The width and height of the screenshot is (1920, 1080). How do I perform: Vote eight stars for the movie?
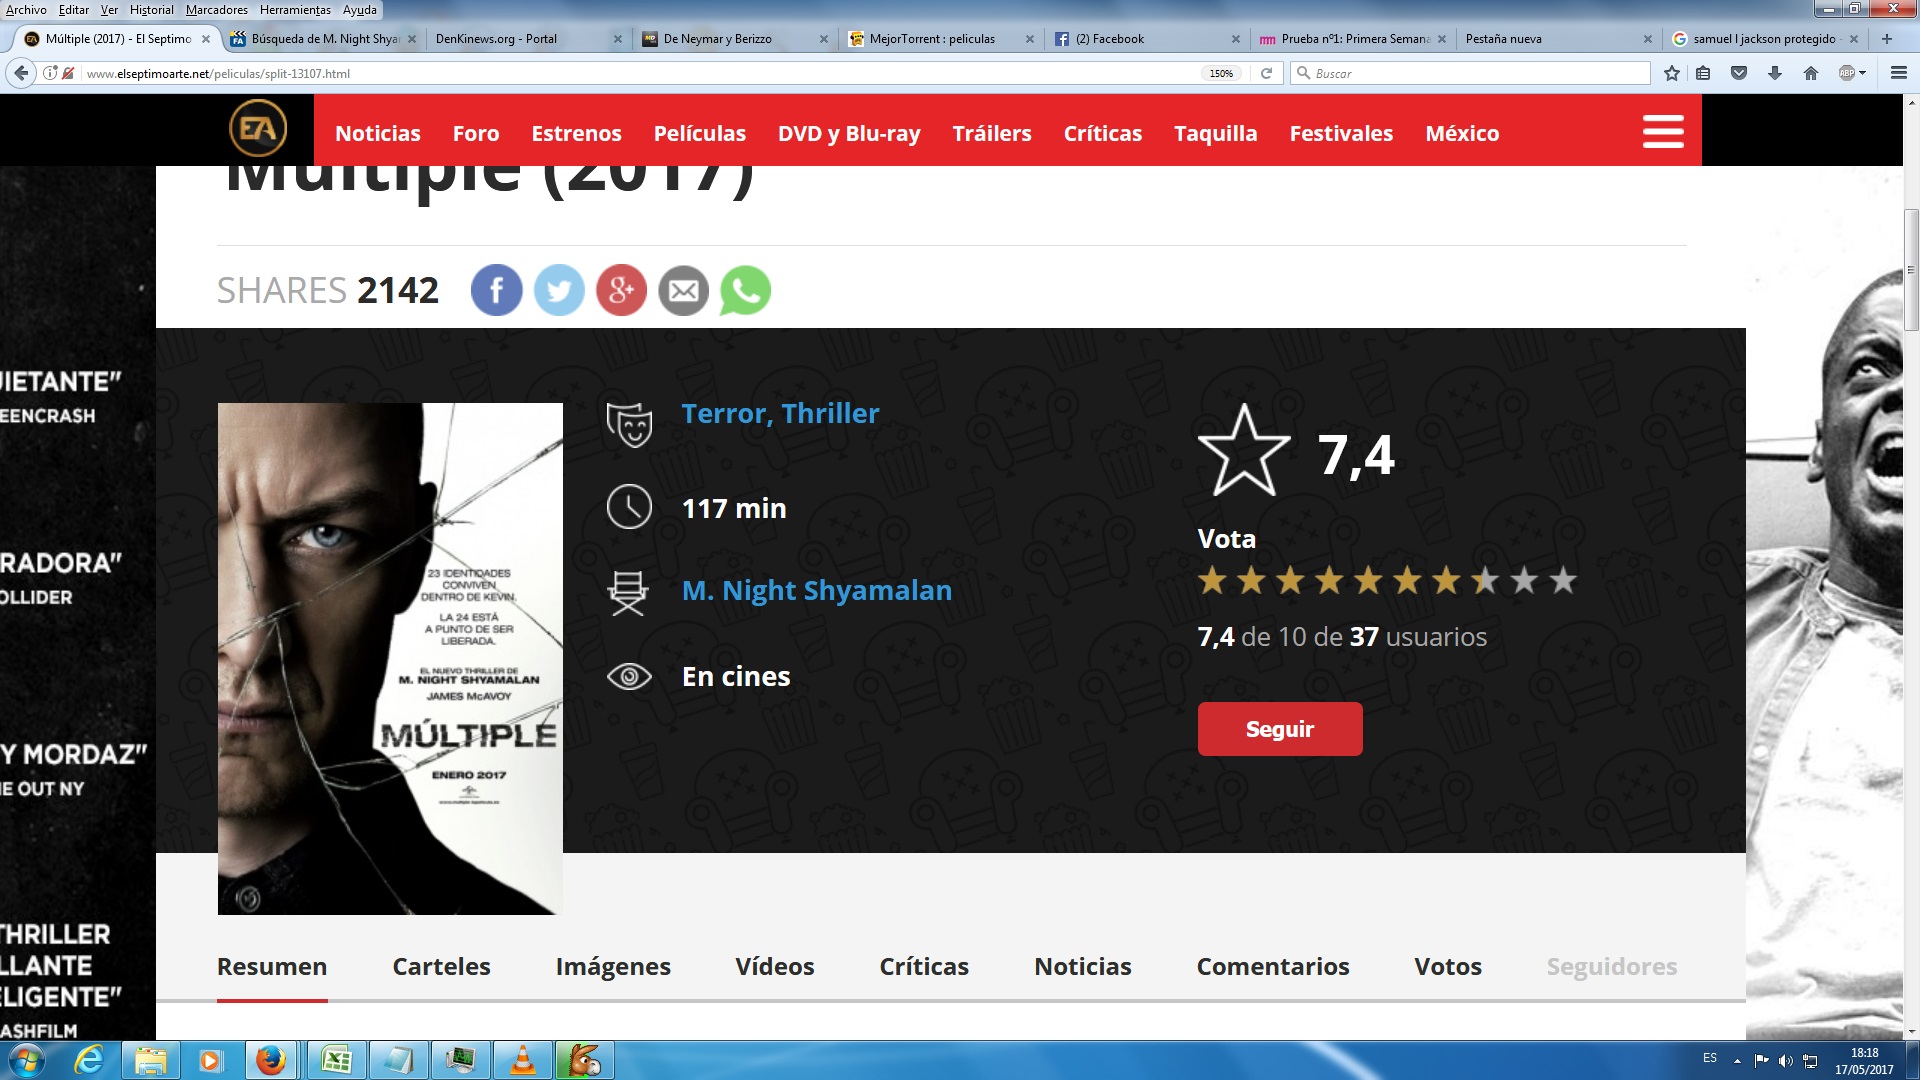[x=1485, y=580]
